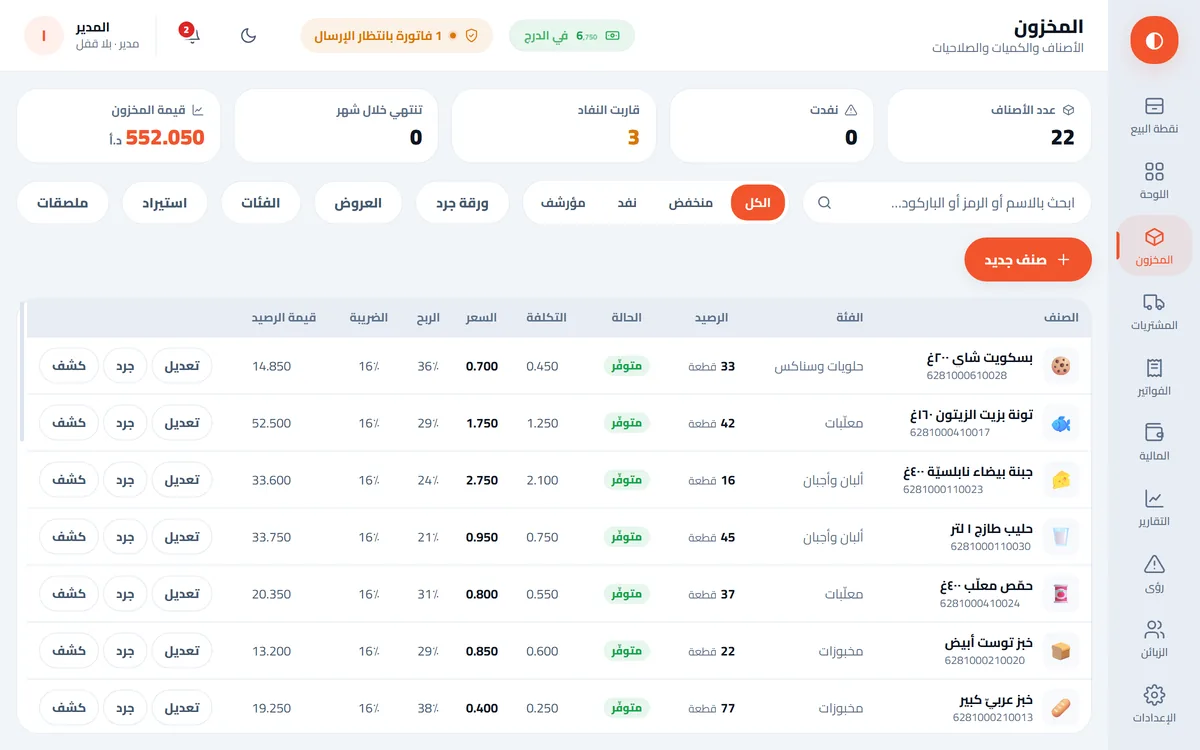Viewport: 1200px width, 750px height.
Task: Click استيراد import button
Action: pos(165,203)
